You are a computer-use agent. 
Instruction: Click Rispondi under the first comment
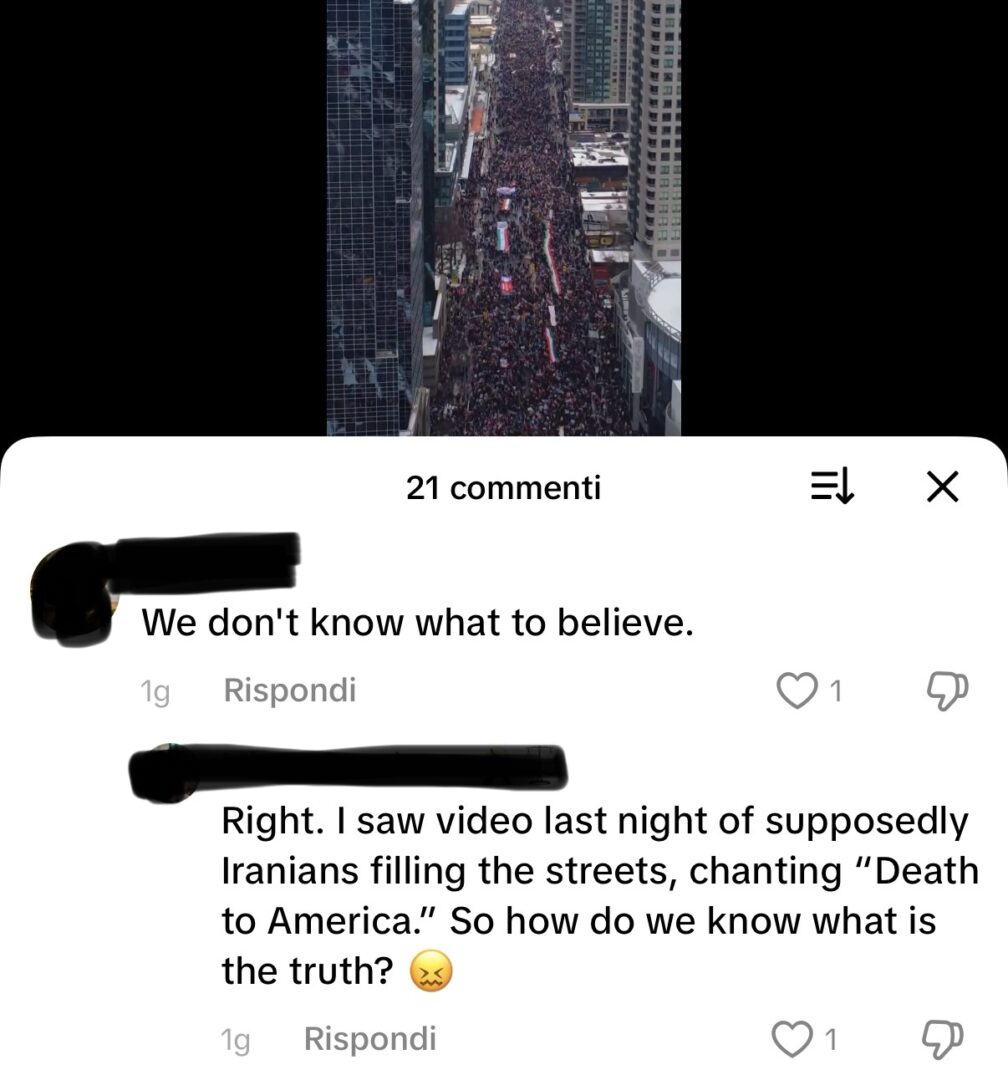[x=290, y=689]
